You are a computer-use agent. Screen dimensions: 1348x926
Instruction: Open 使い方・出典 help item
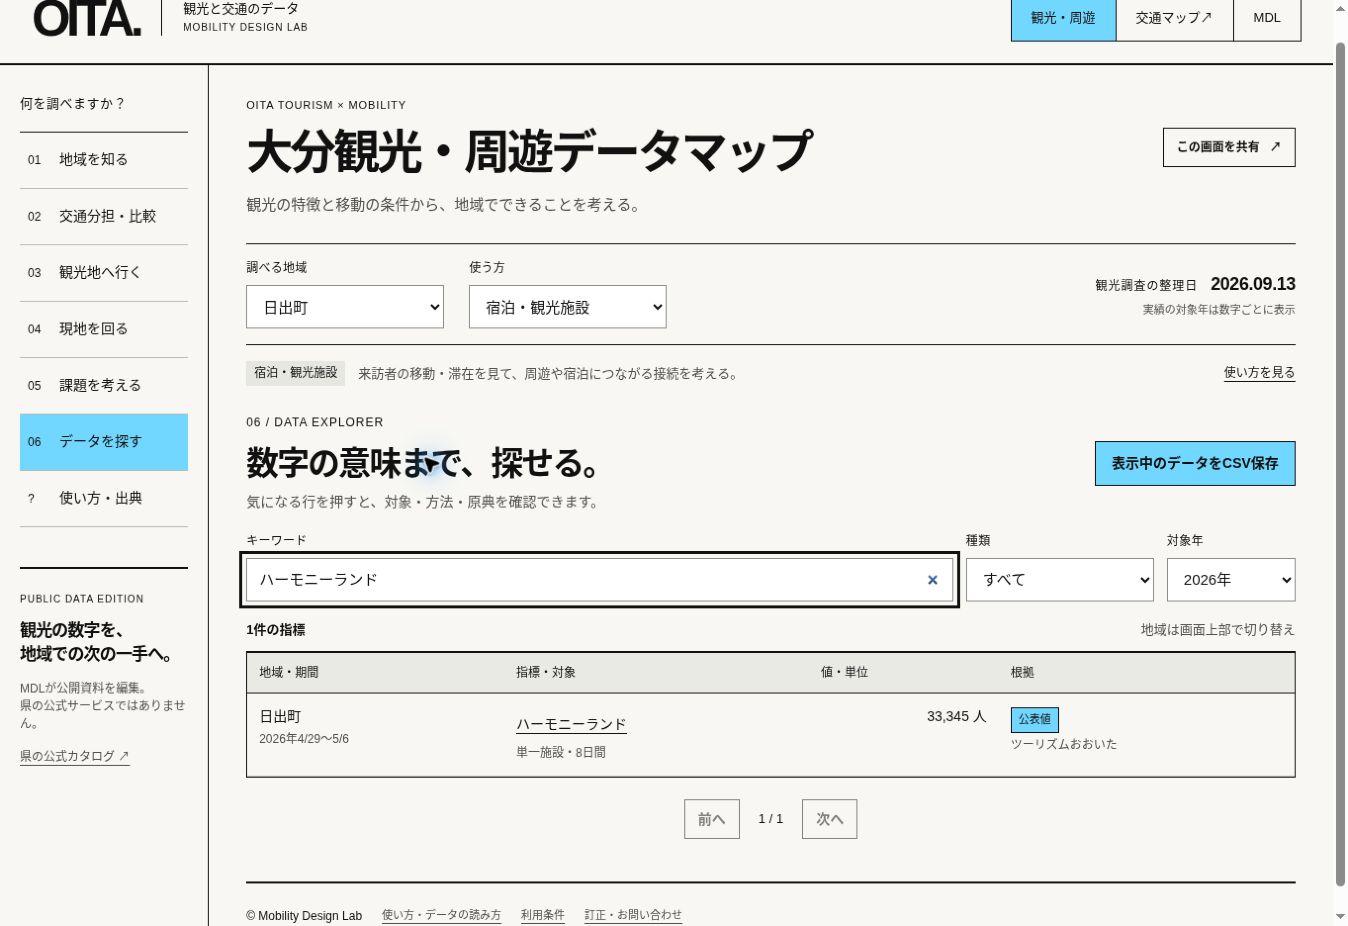104,498
